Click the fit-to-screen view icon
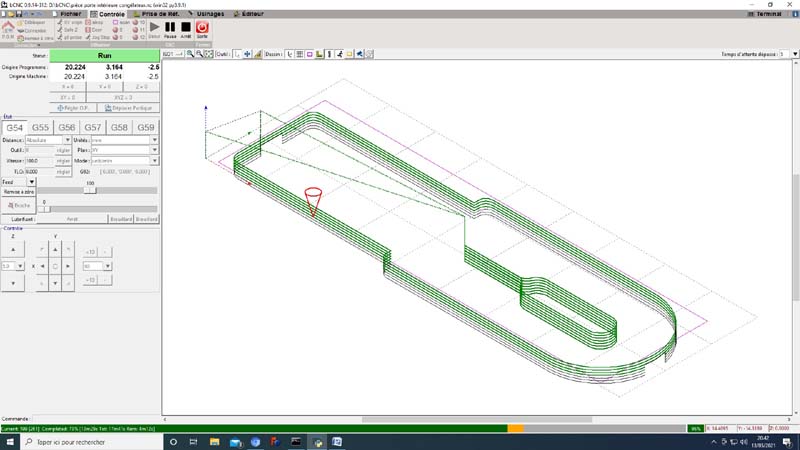Image resolution: width=800 pixels, height=450 pixels. (208, 53)
